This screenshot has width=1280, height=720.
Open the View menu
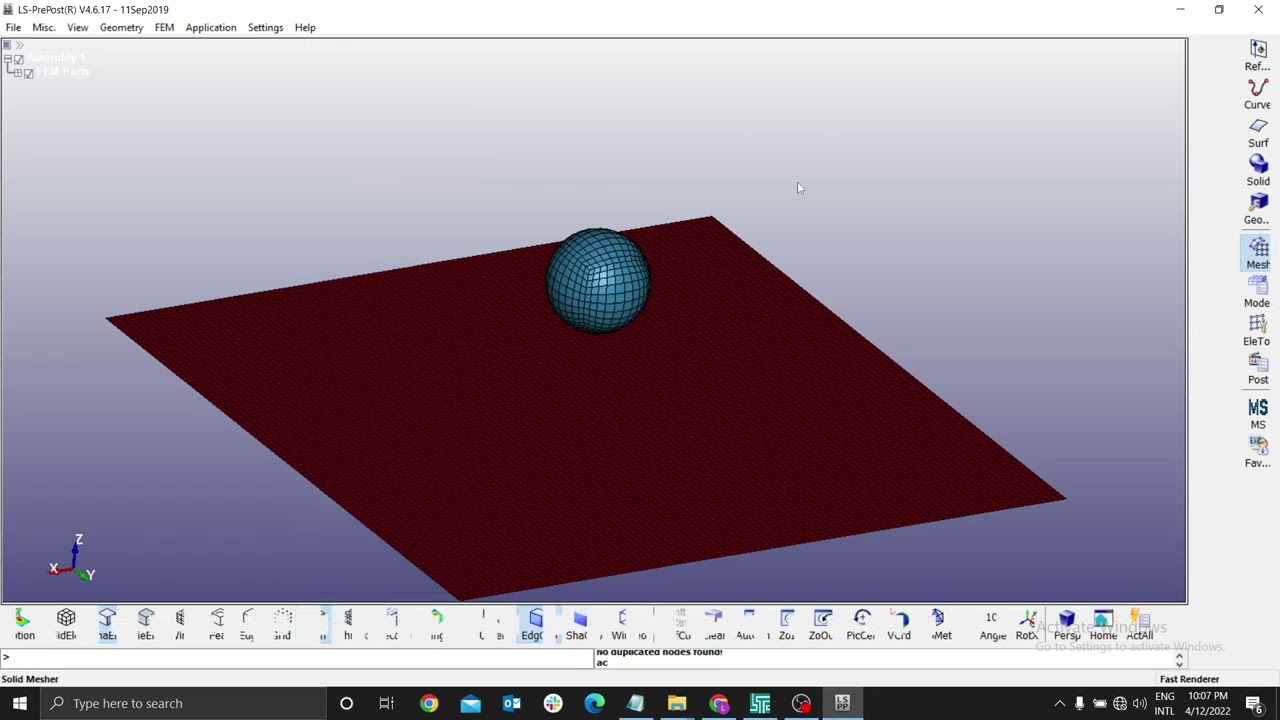click(x=77, y=28)
